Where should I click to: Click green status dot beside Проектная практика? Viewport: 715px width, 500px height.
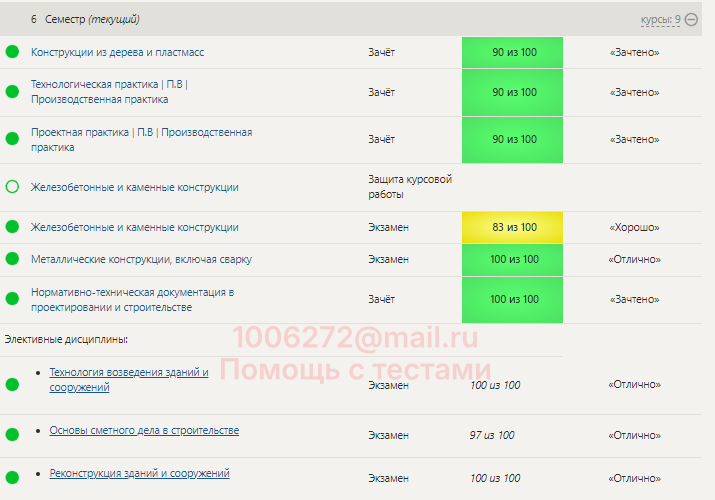point(12,139)
